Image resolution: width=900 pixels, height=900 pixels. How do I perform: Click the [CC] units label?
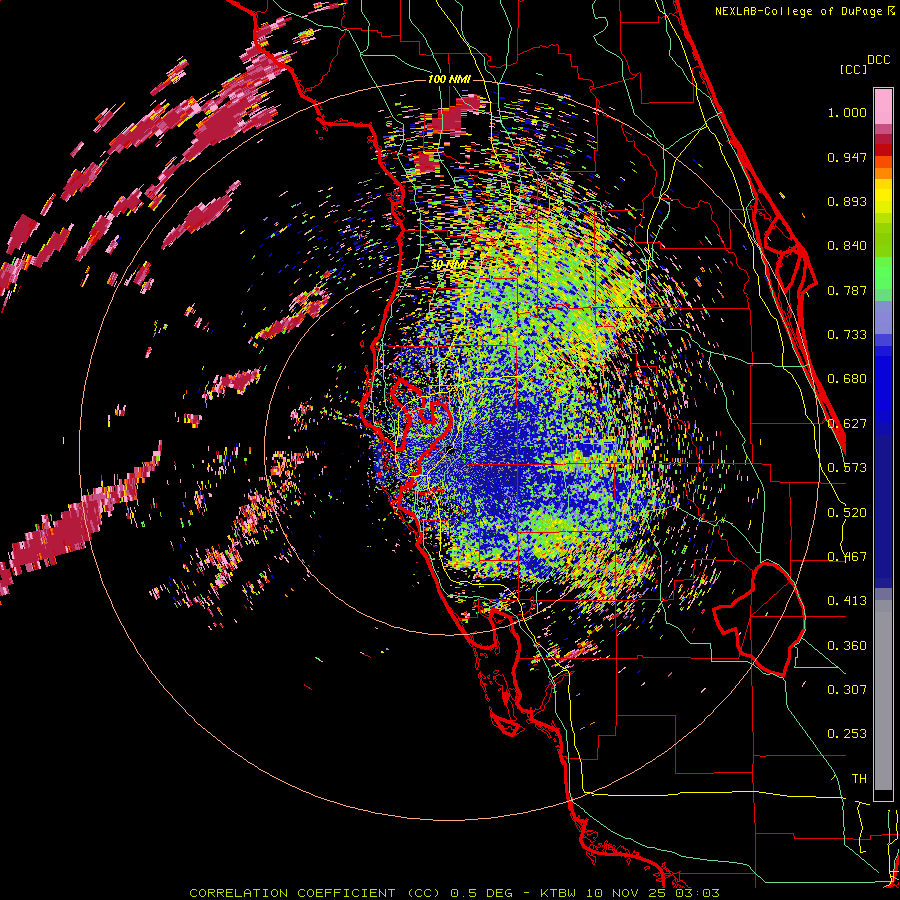[853, 69]
